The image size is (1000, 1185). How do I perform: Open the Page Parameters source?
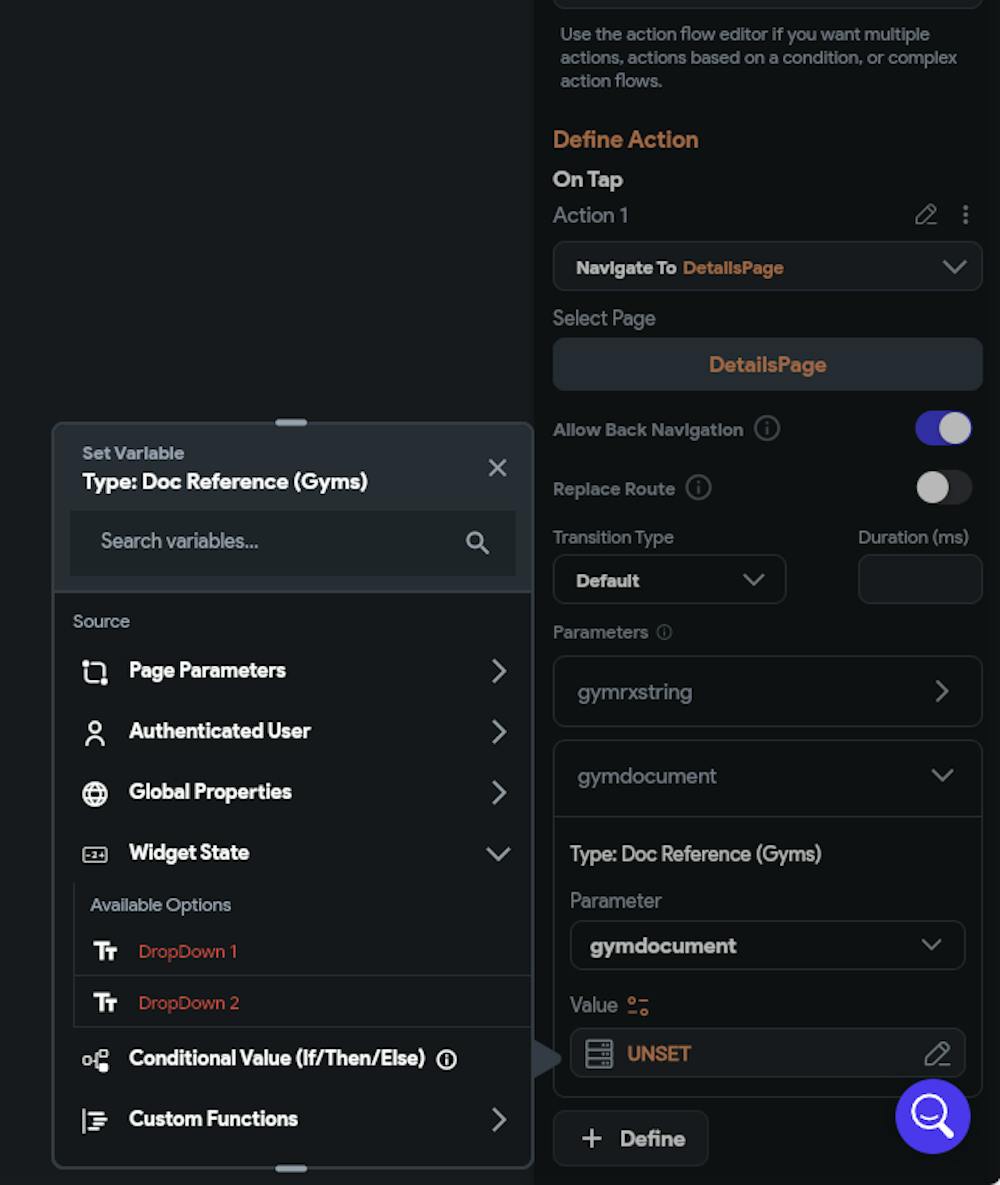click(x=292, y=671)
